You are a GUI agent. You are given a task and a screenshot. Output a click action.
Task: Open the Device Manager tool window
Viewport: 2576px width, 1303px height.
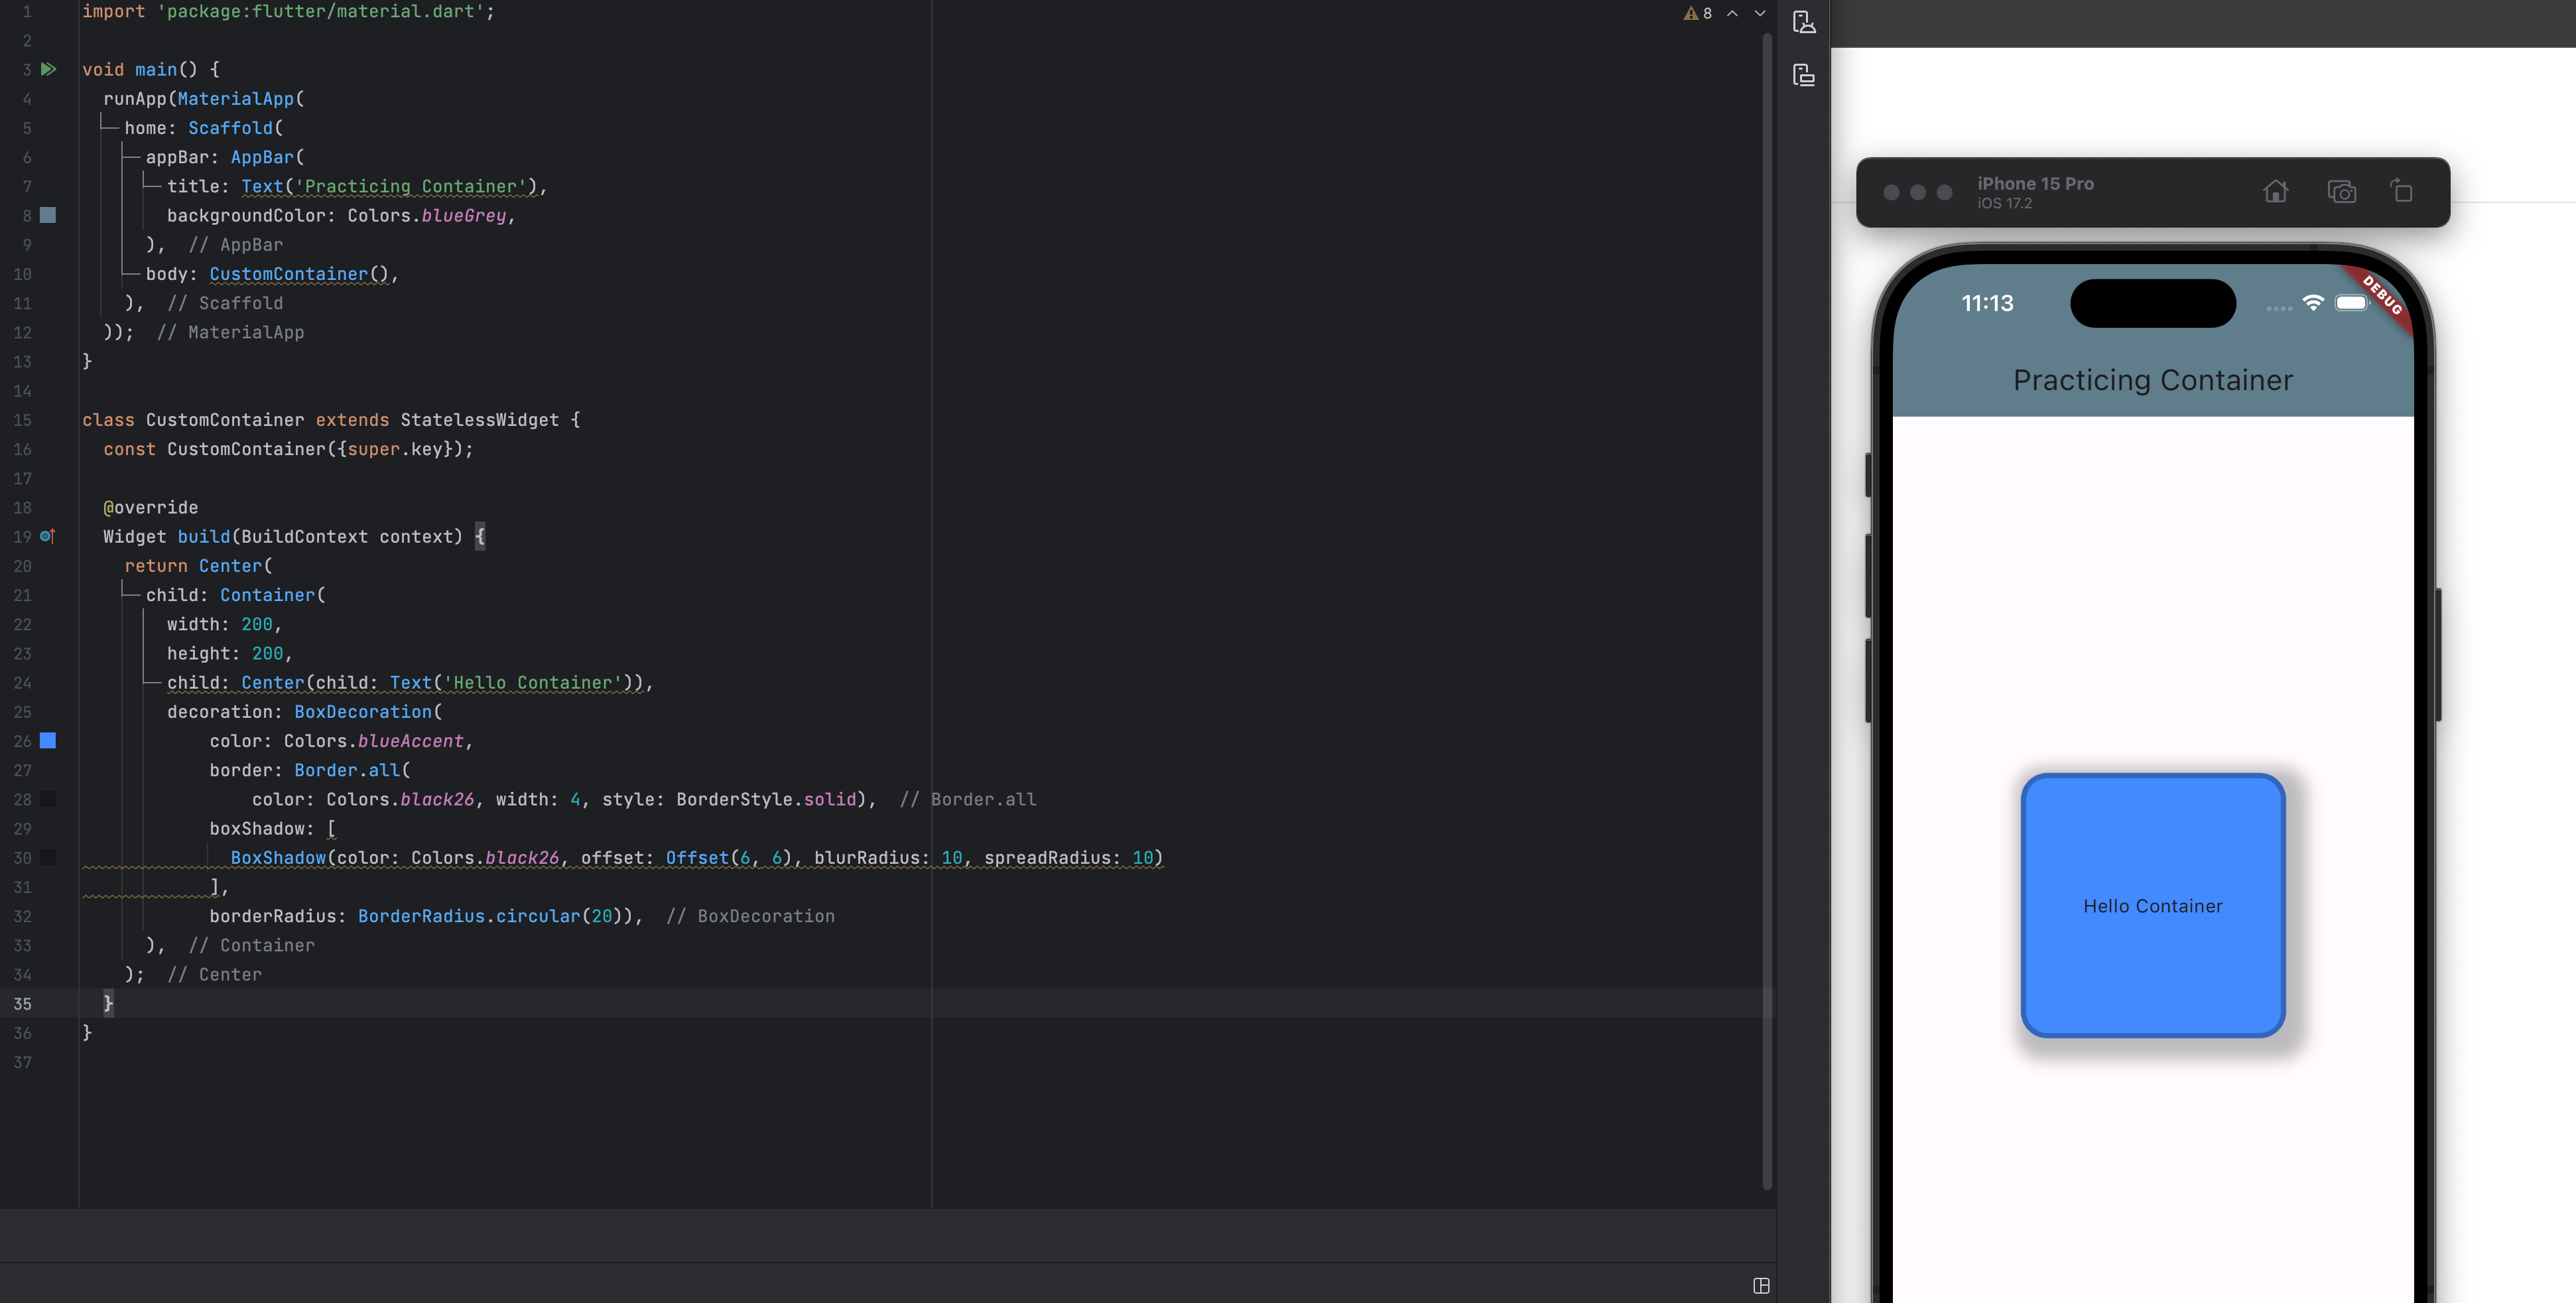1804,22
